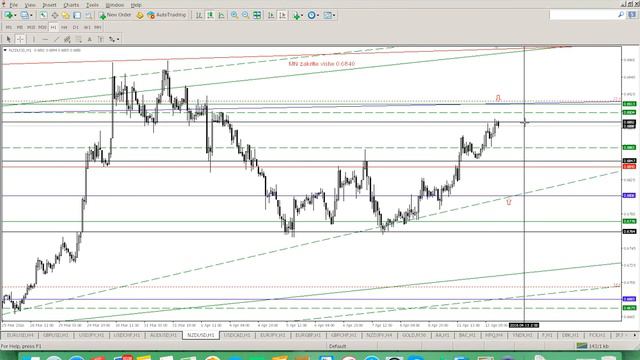The height and width of the screenshot is (360, 640).
Task: Open the Tools menu
Action: pyautogui.click(x=92, y=5)
